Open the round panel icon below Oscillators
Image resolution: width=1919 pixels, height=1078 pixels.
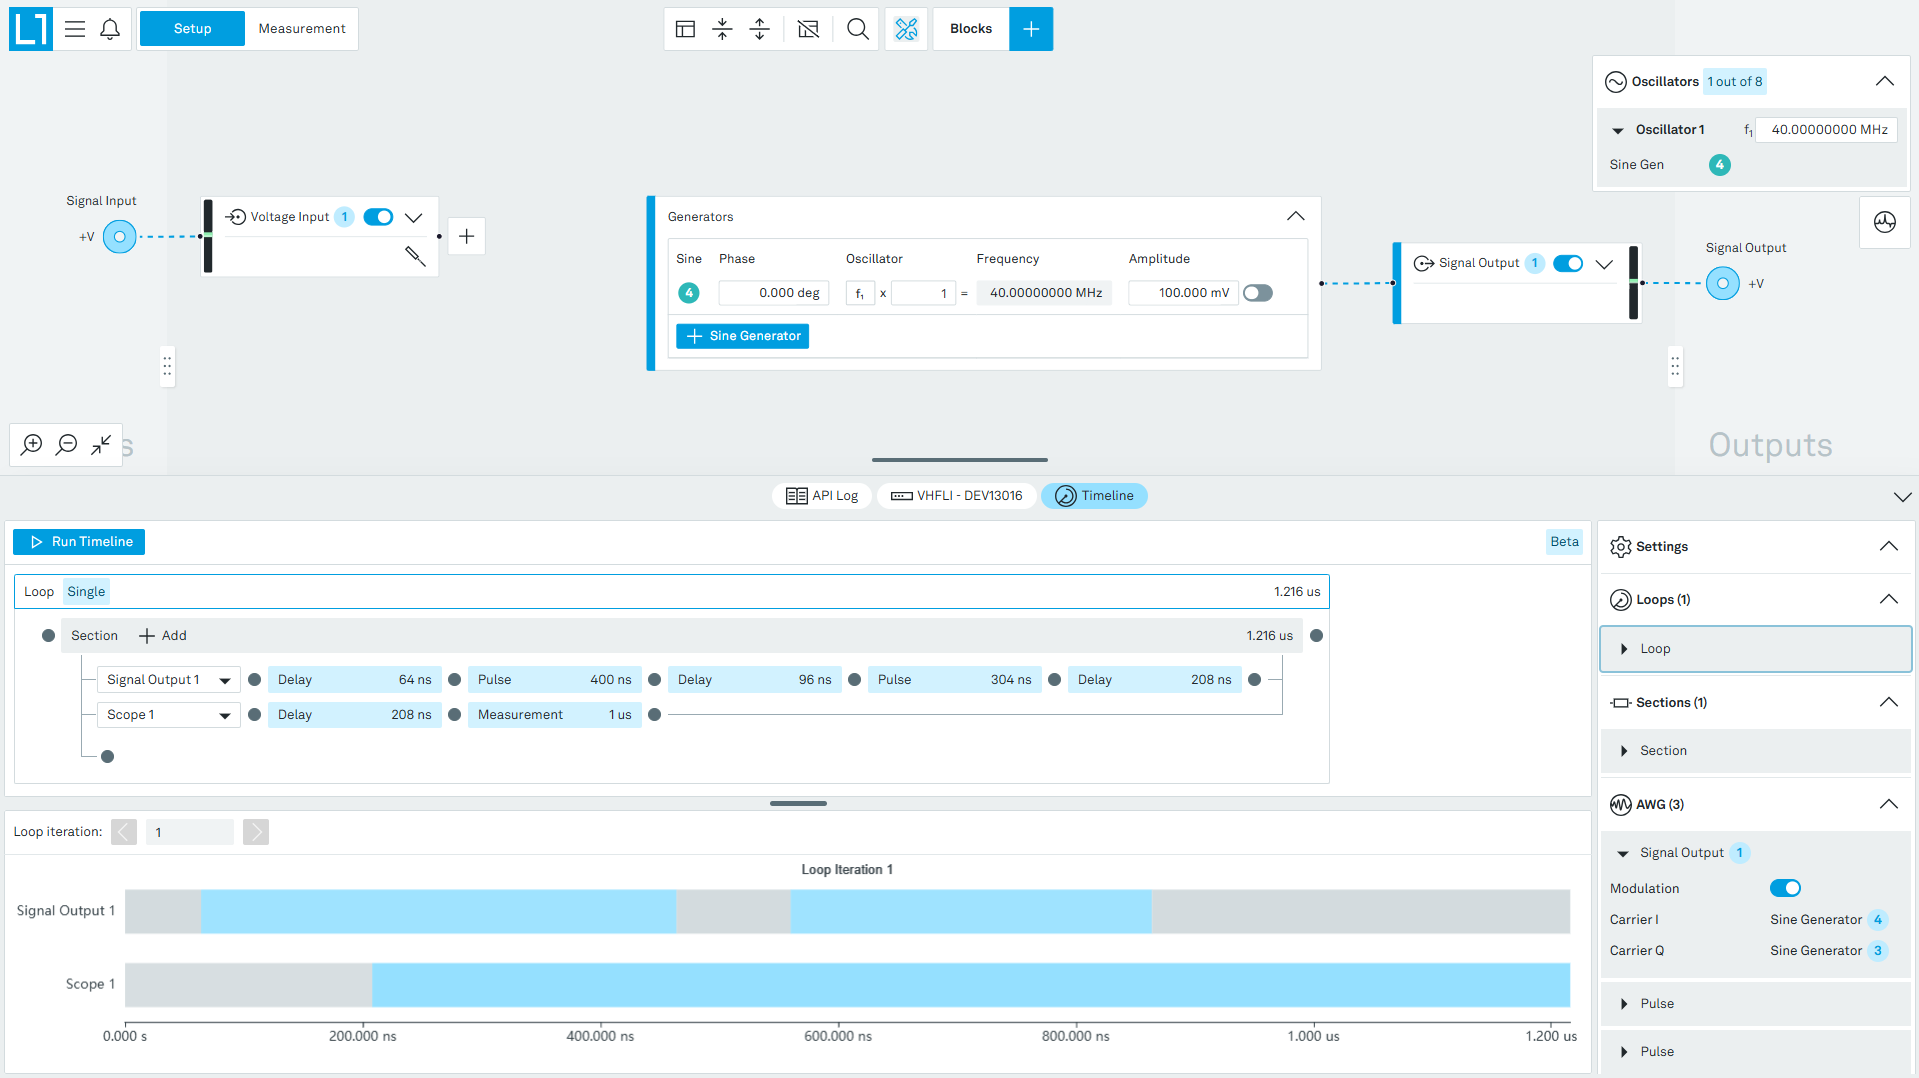point(1884,222)
